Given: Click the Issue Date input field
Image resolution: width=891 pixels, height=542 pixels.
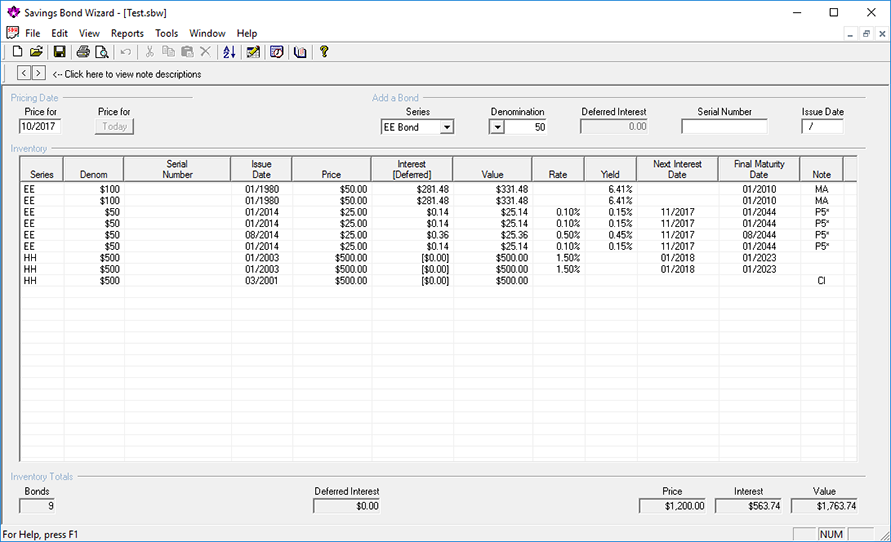Looking at the screenshot, I should 822,126.
